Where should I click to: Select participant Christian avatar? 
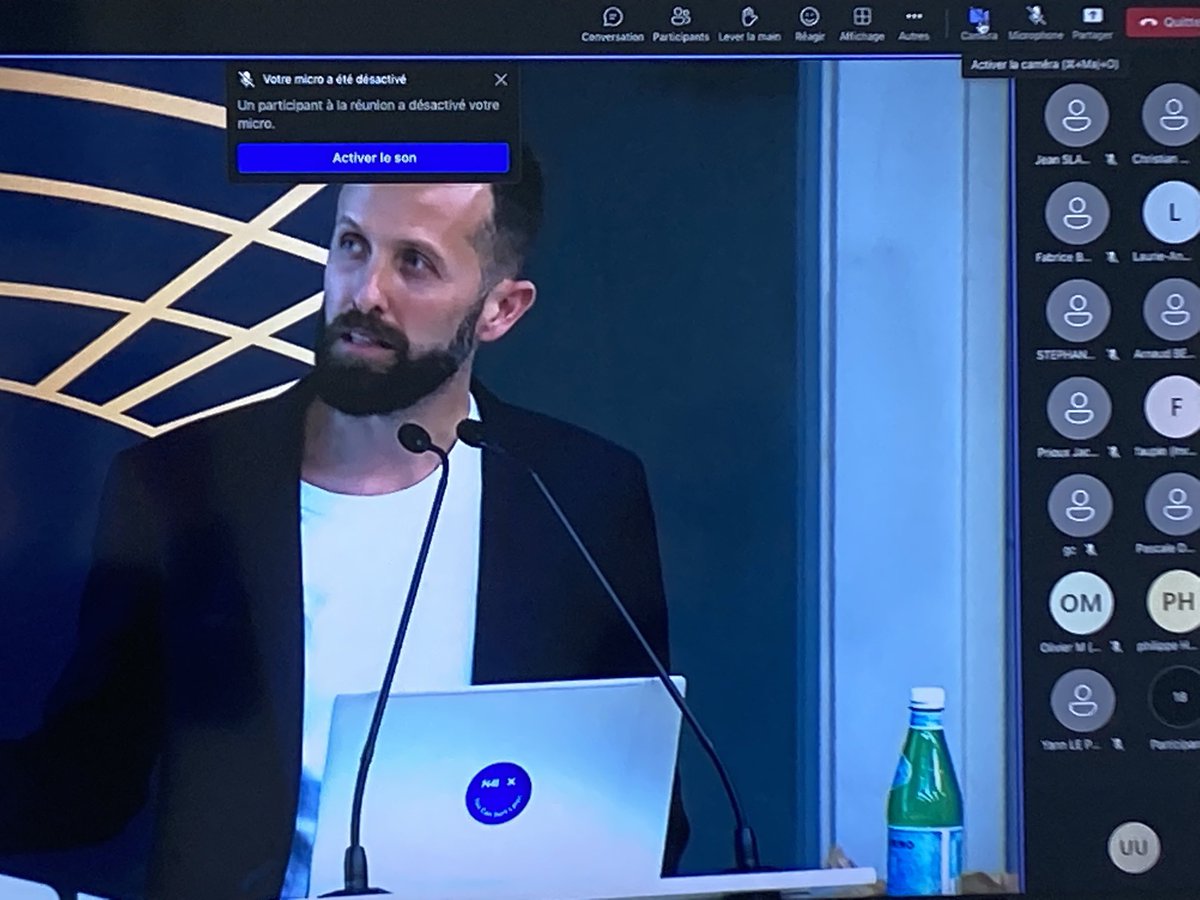pyautogui.click(x=1173, y=116)
